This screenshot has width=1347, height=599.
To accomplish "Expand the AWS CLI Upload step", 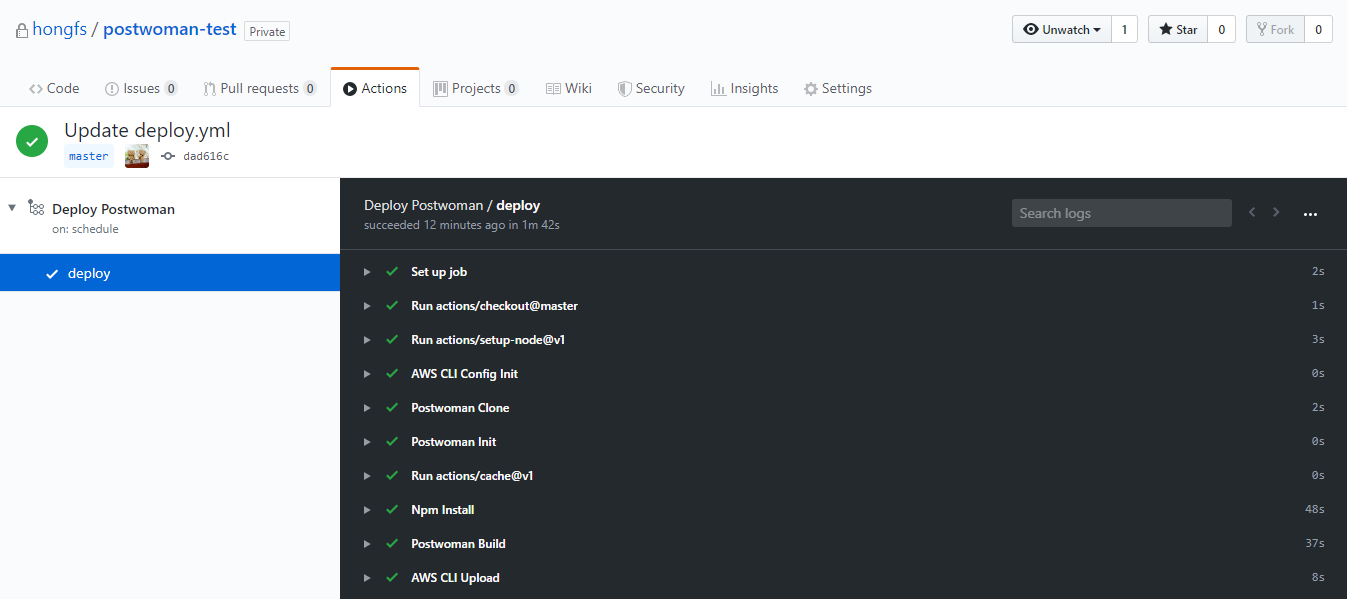I will coord(367,578).
